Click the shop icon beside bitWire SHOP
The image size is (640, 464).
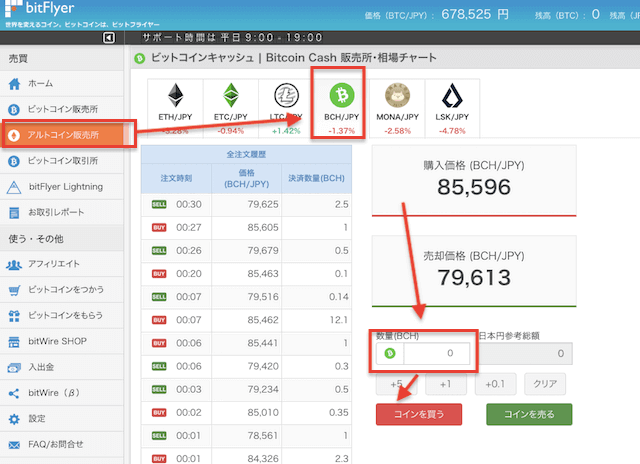click(14, 342)
